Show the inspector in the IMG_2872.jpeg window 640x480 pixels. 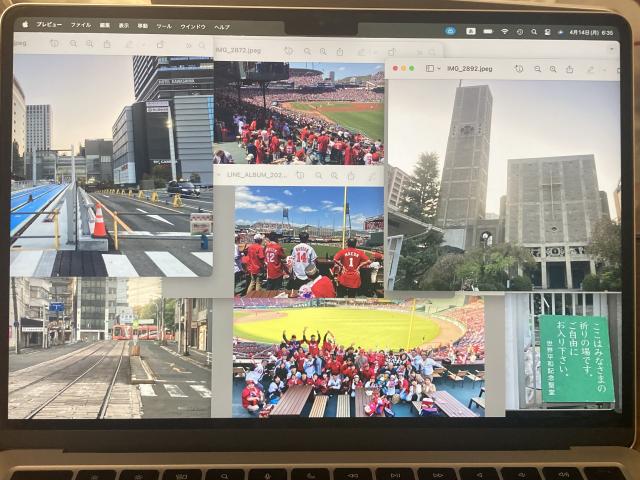click(x=289, y=51)
